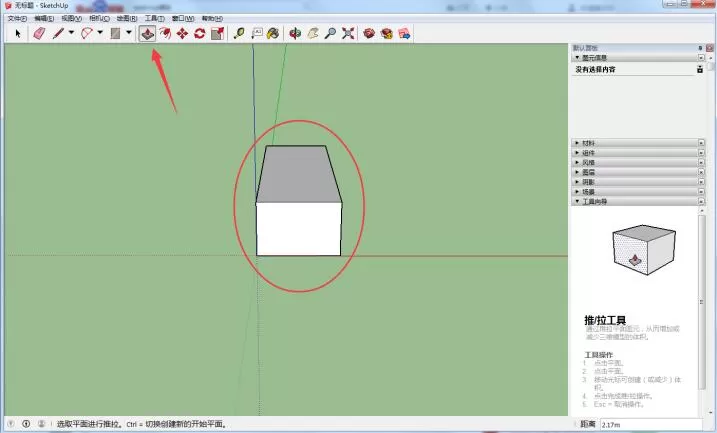This screenshot has width=717, height=433.
Task: Open the 文件(F) menu
Action: click(x=17, y=18)
